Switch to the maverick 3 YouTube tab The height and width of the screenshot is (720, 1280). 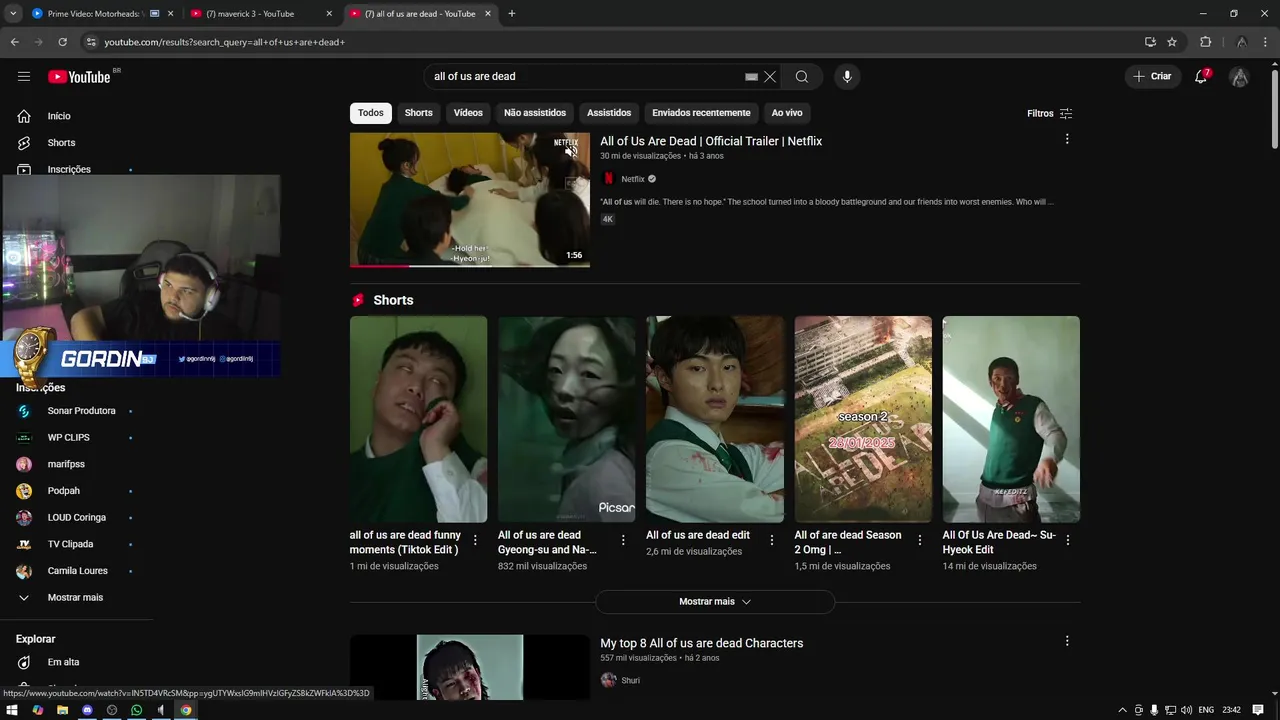tap(261, 14)
